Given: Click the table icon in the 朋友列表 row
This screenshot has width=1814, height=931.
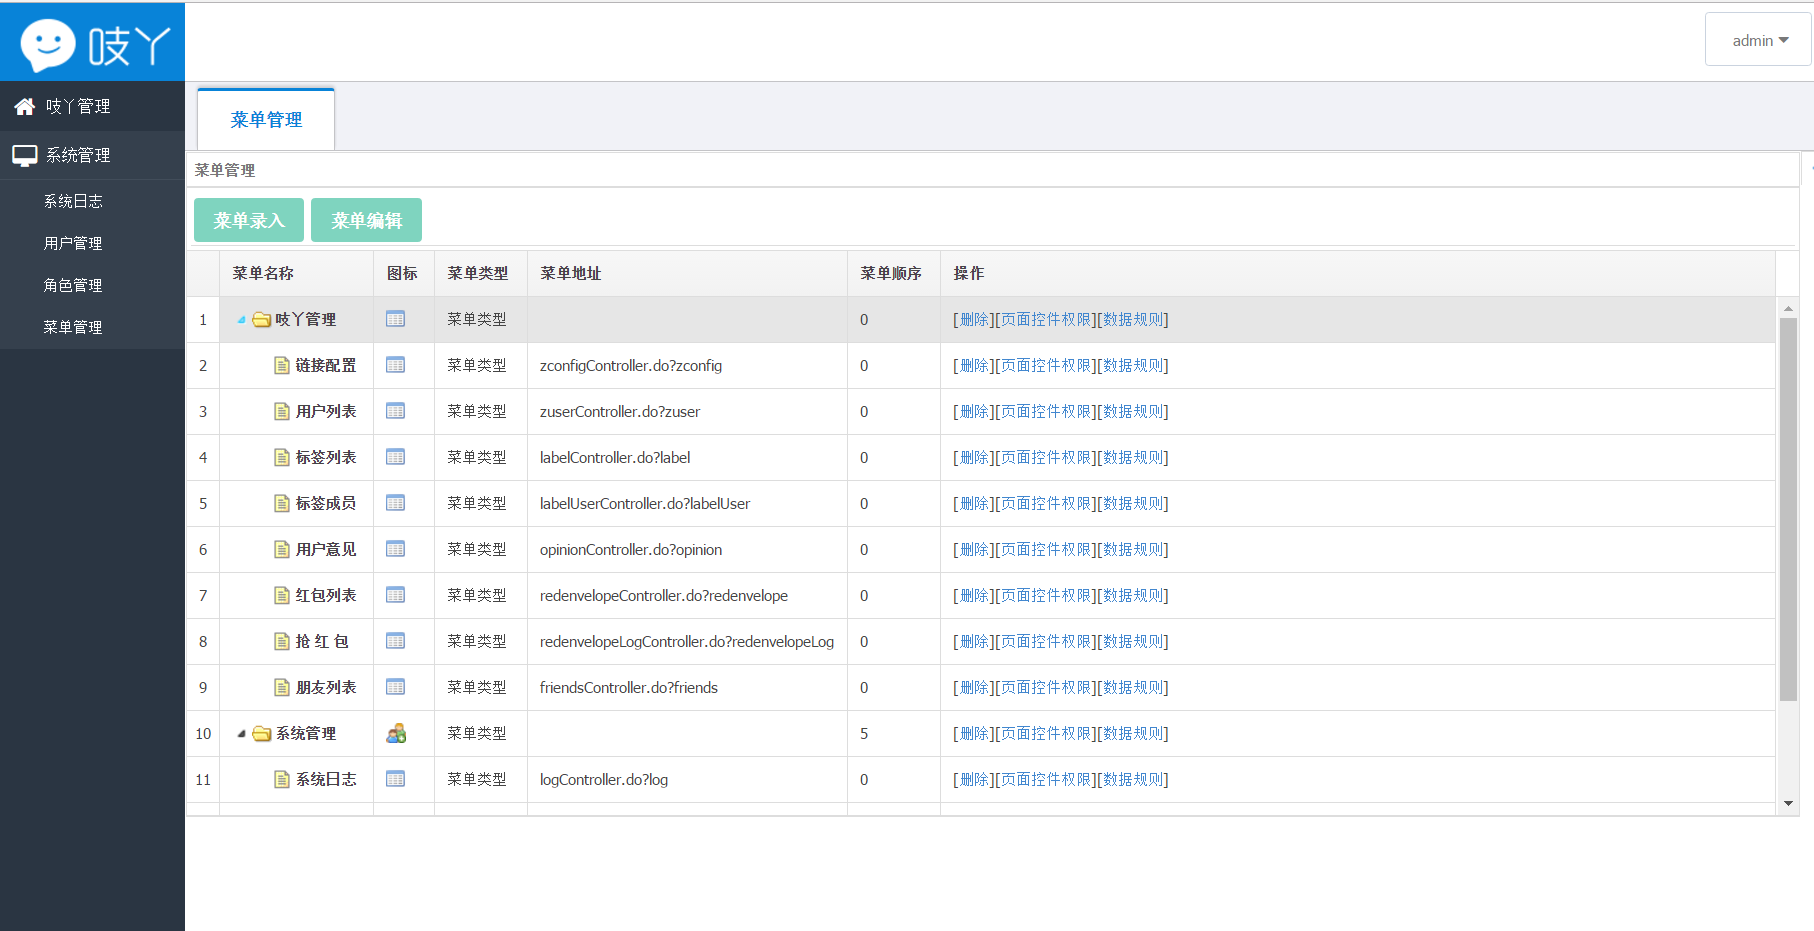Looking at the screenshot, I should (x=396, y=688).
